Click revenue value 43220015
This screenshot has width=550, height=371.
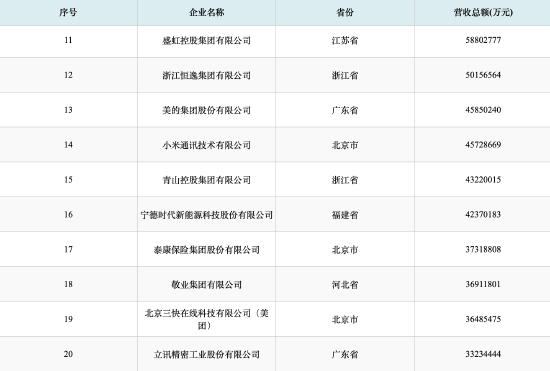483,180
